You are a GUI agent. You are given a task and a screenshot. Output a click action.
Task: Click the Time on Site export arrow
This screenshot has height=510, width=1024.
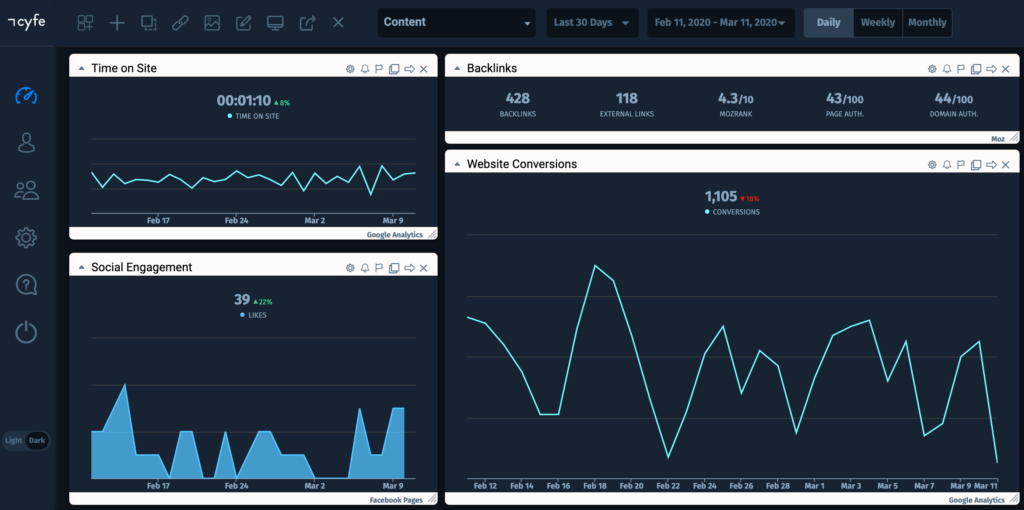tap(409, 69)
